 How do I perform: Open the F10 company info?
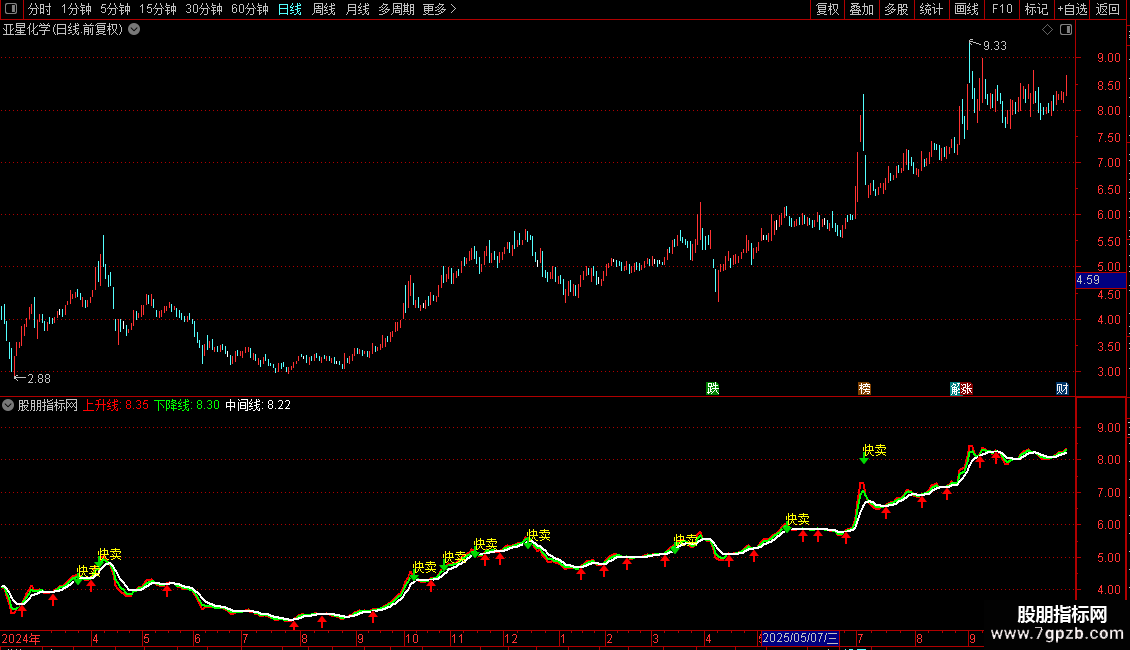pos(1002,9)
